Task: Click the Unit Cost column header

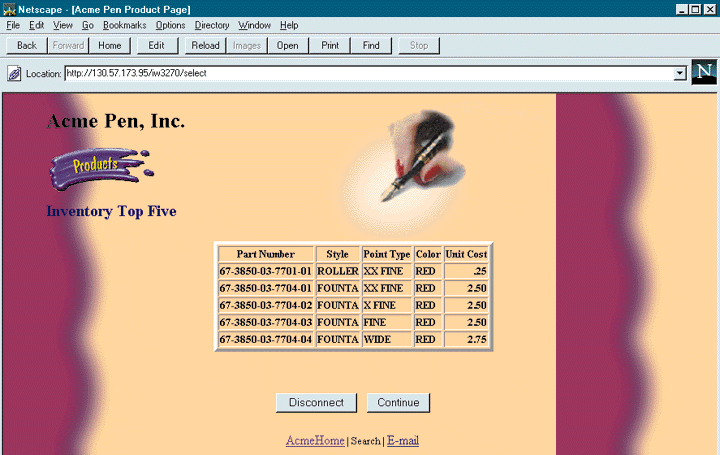Action: [x=466, y=254]
